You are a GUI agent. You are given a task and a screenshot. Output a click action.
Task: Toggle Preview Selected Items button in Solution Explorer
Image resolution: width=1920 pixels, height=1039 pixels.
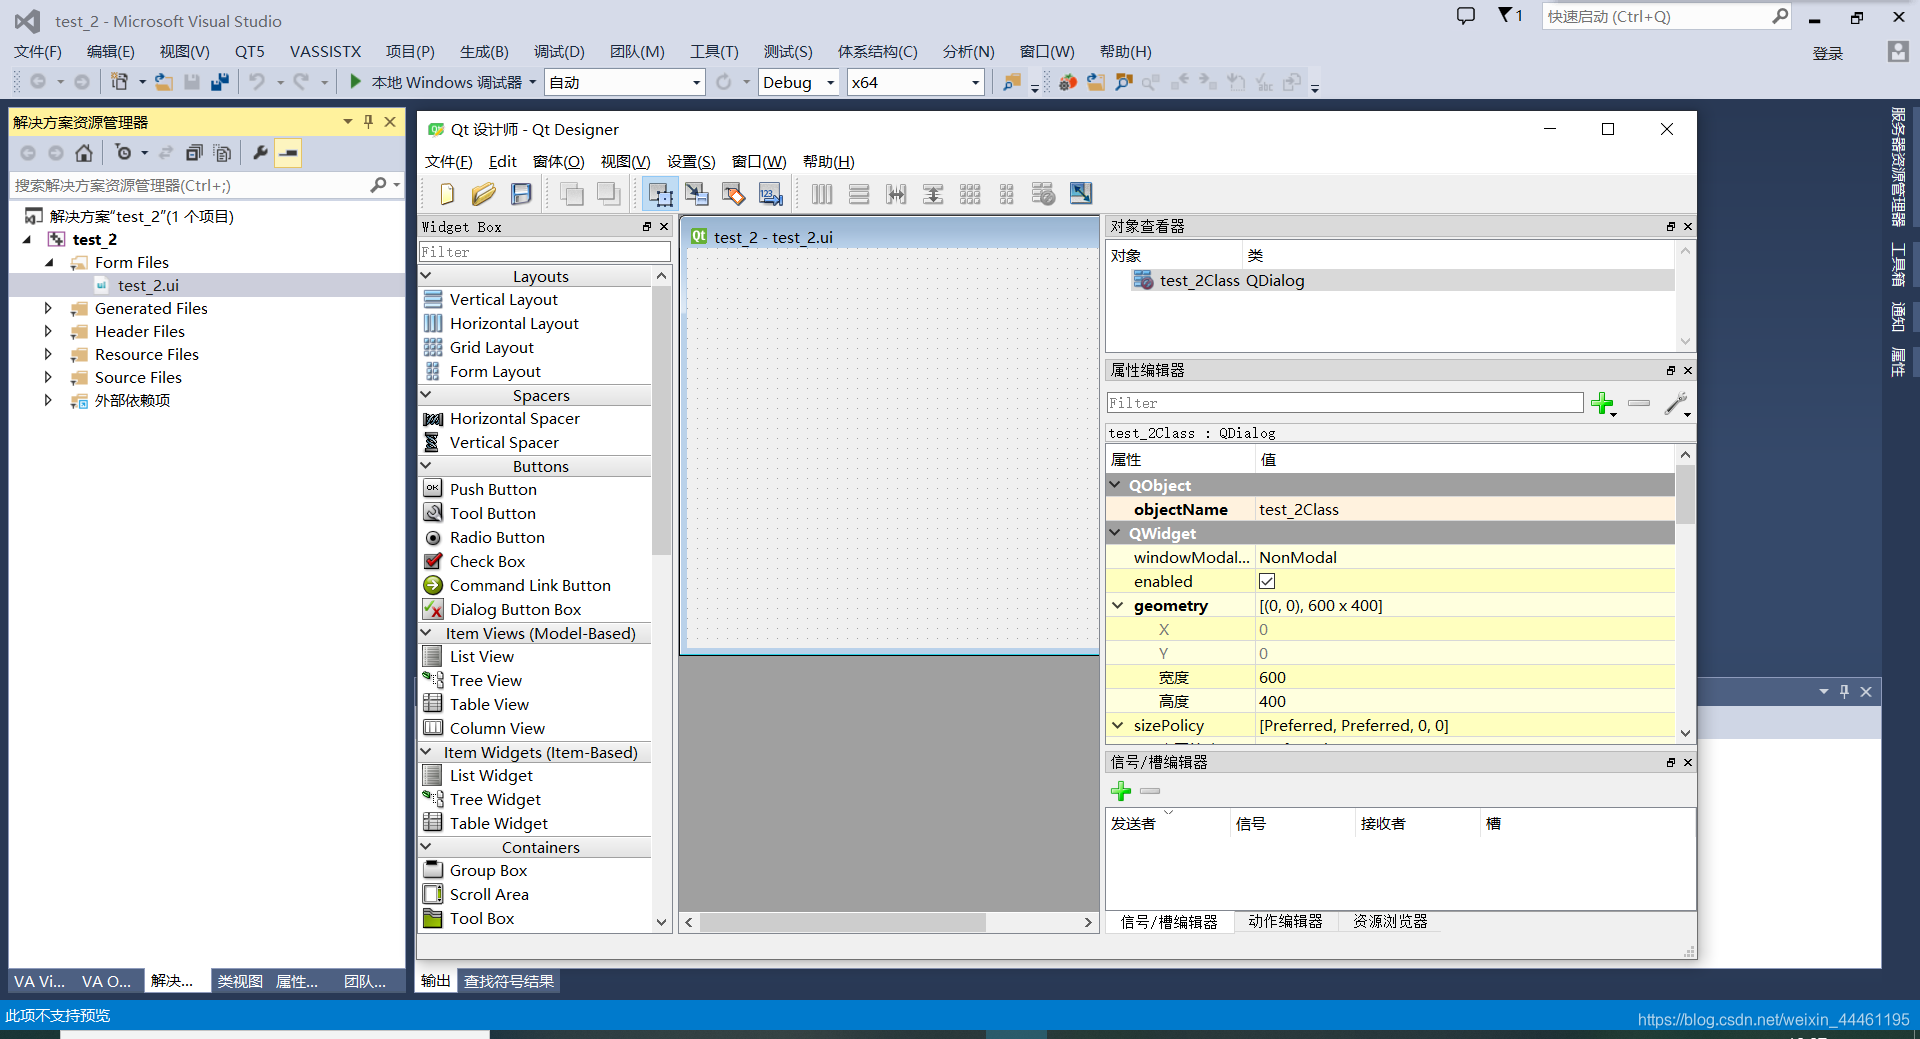pyautogui.click(x=288, y=153)
